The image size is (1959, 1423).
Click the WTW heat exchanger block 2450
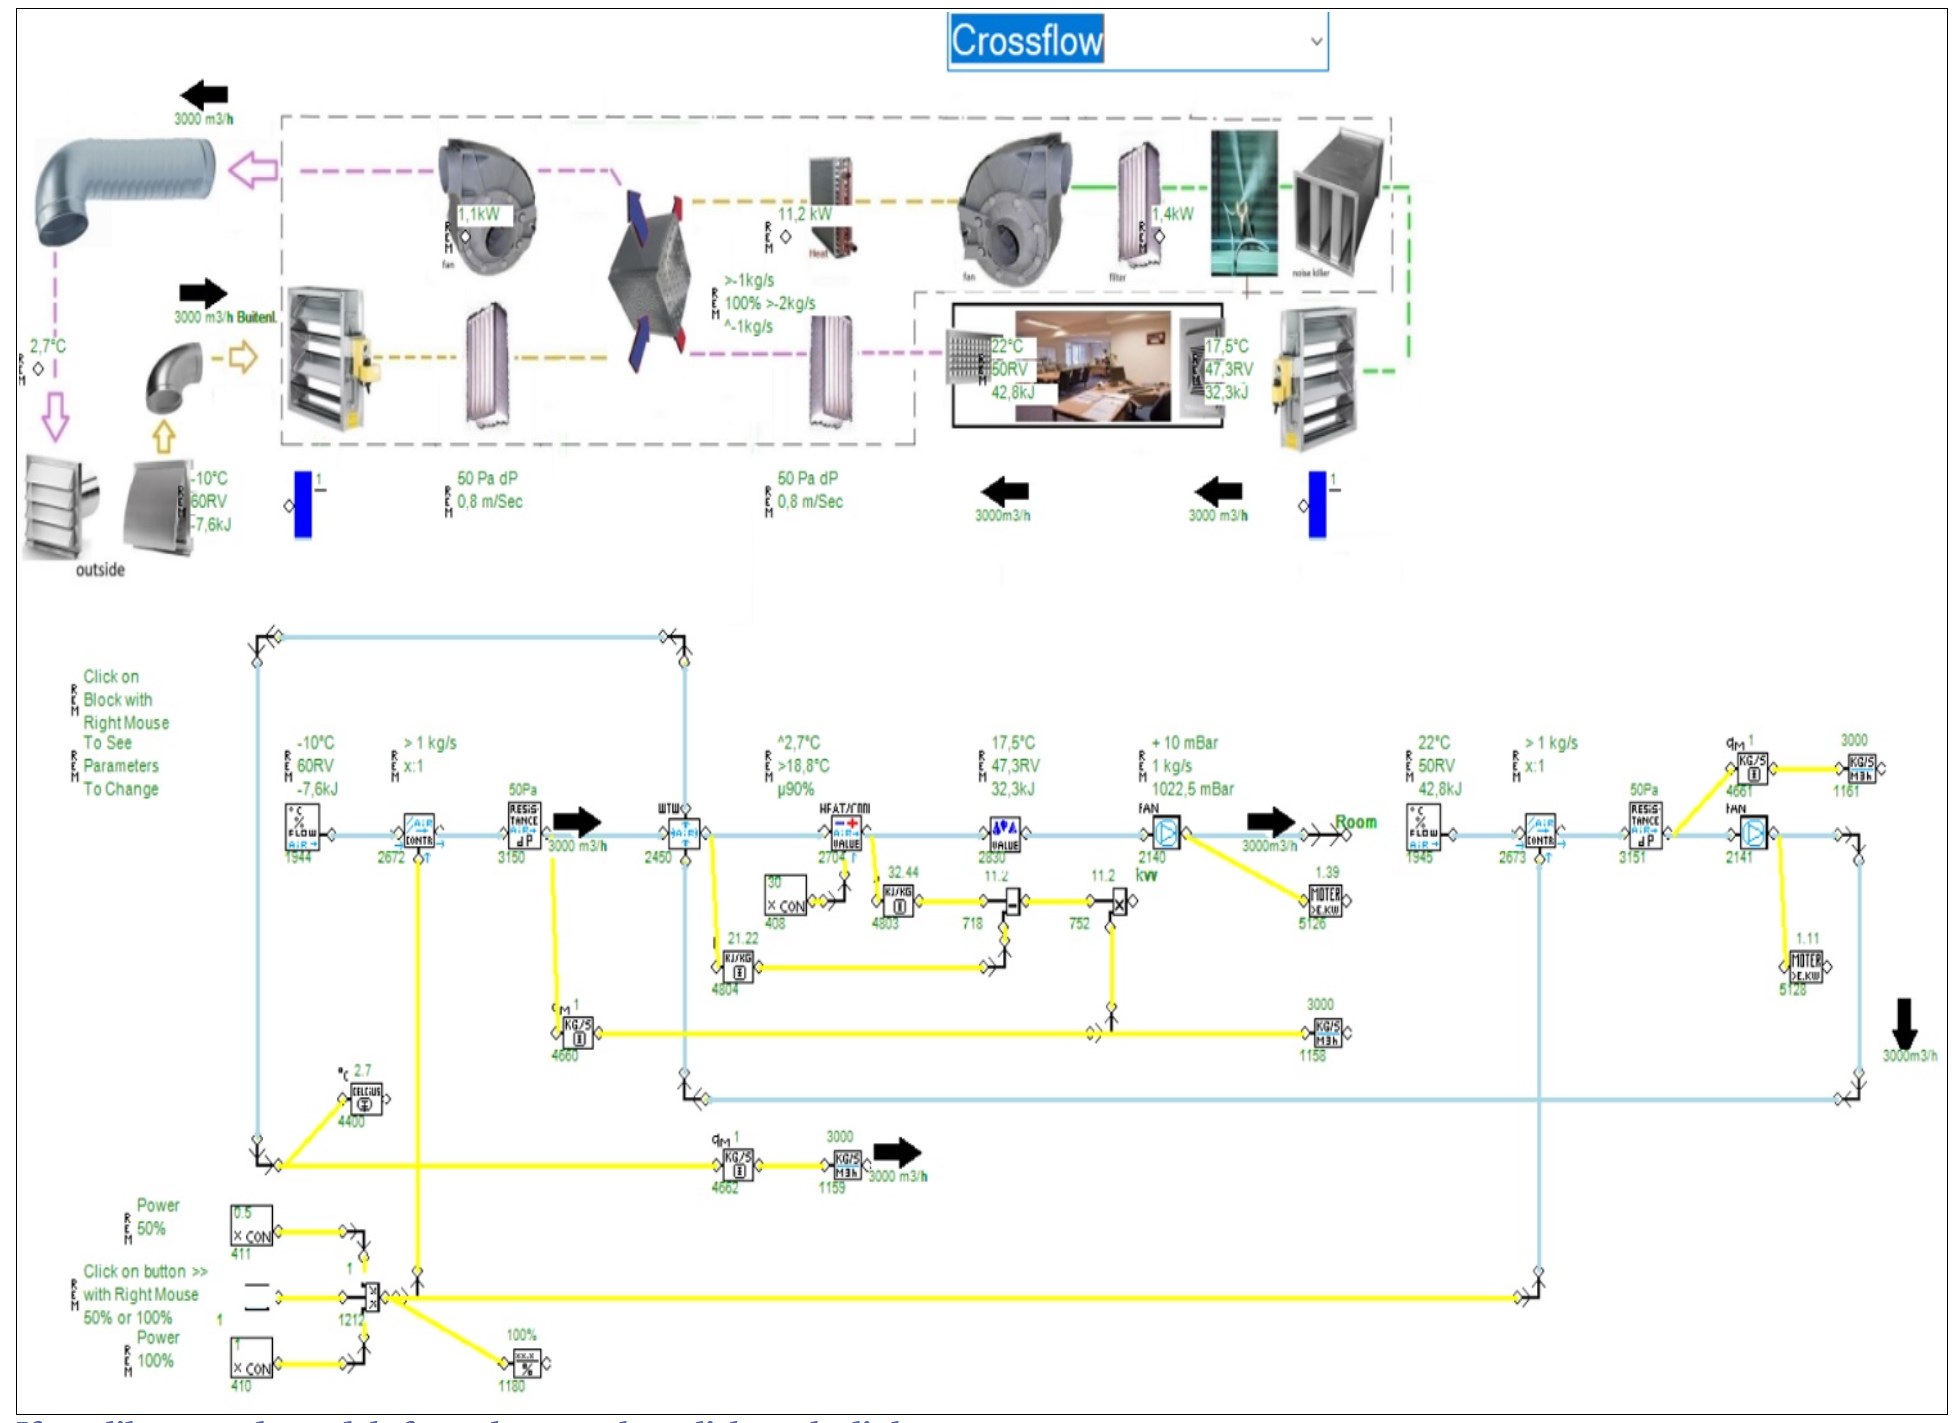coord(685,832)
